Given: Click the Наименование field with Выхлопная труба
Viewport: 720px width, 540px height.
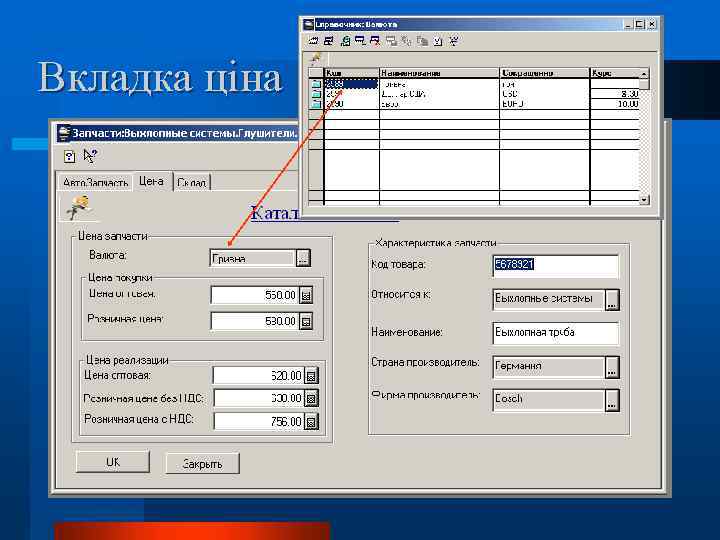Looking at the screenshot, I should tap(555, 332).
